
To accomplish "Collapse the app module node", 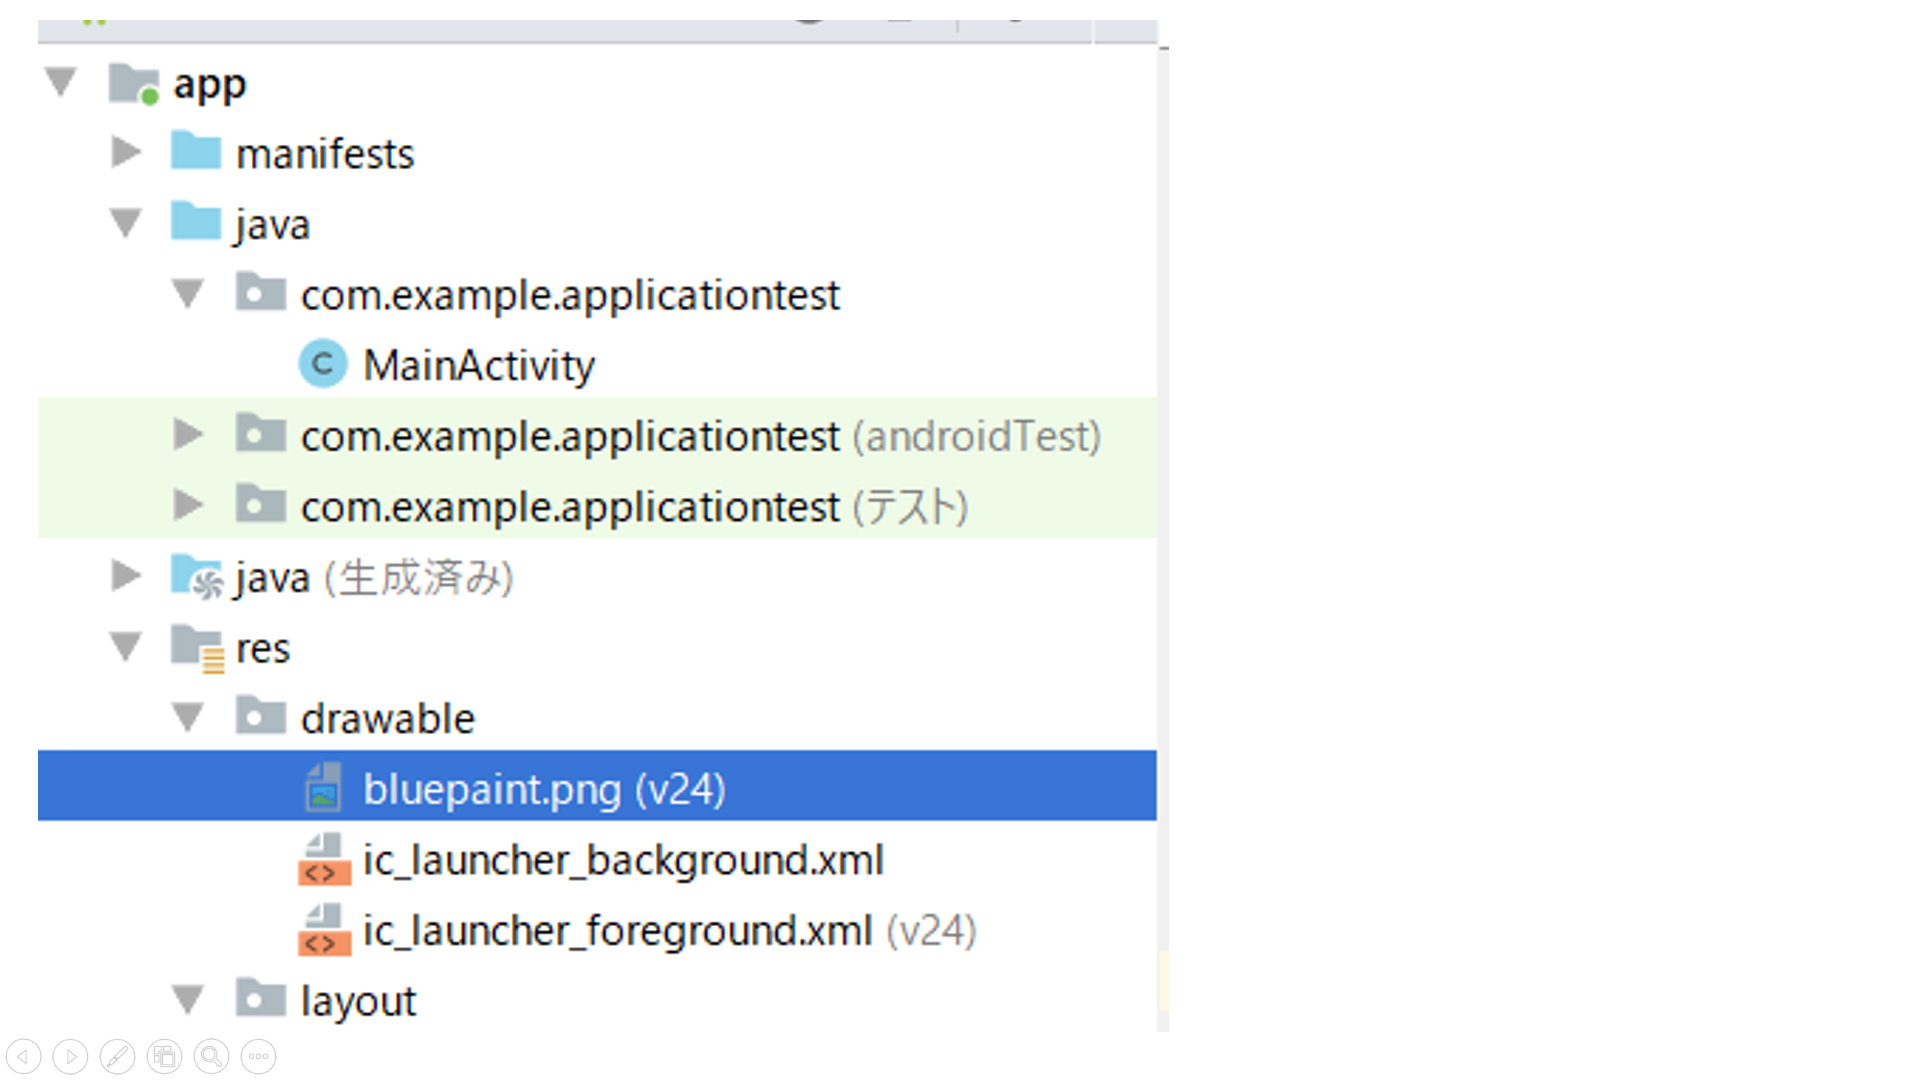I will [x=61, y=81].
